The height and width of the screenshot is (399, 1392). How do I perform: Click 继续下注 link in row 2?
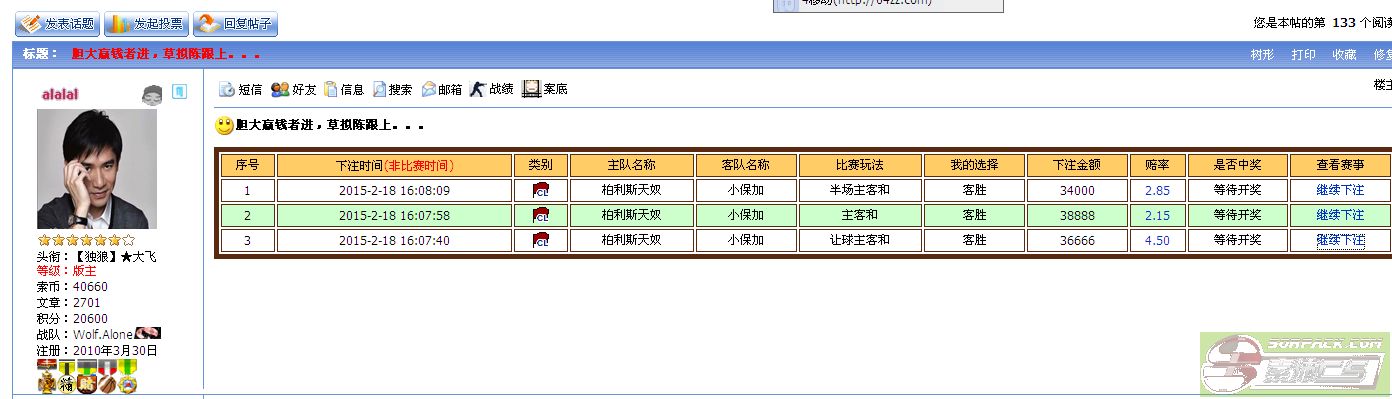coord(1340,215)
